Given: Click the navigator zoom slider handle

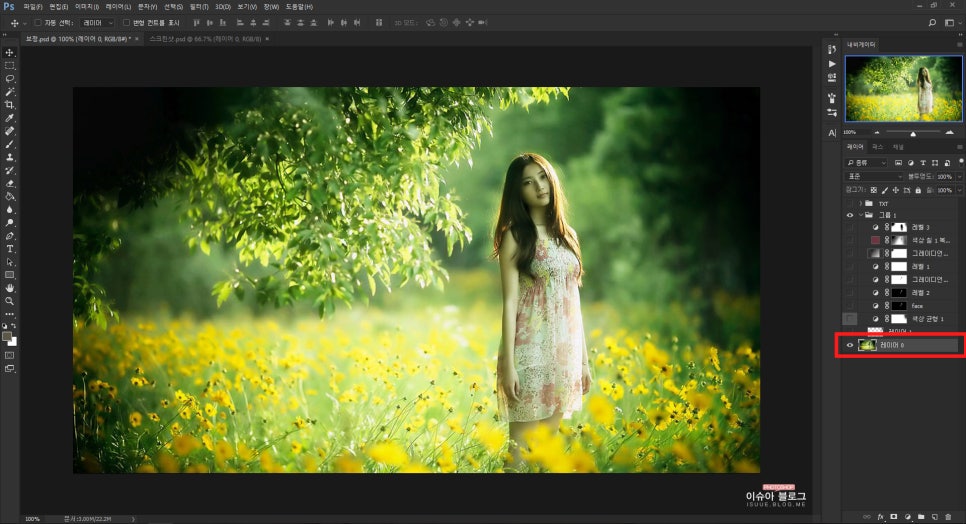Looking at the screenshot, I should click(913, 133).
